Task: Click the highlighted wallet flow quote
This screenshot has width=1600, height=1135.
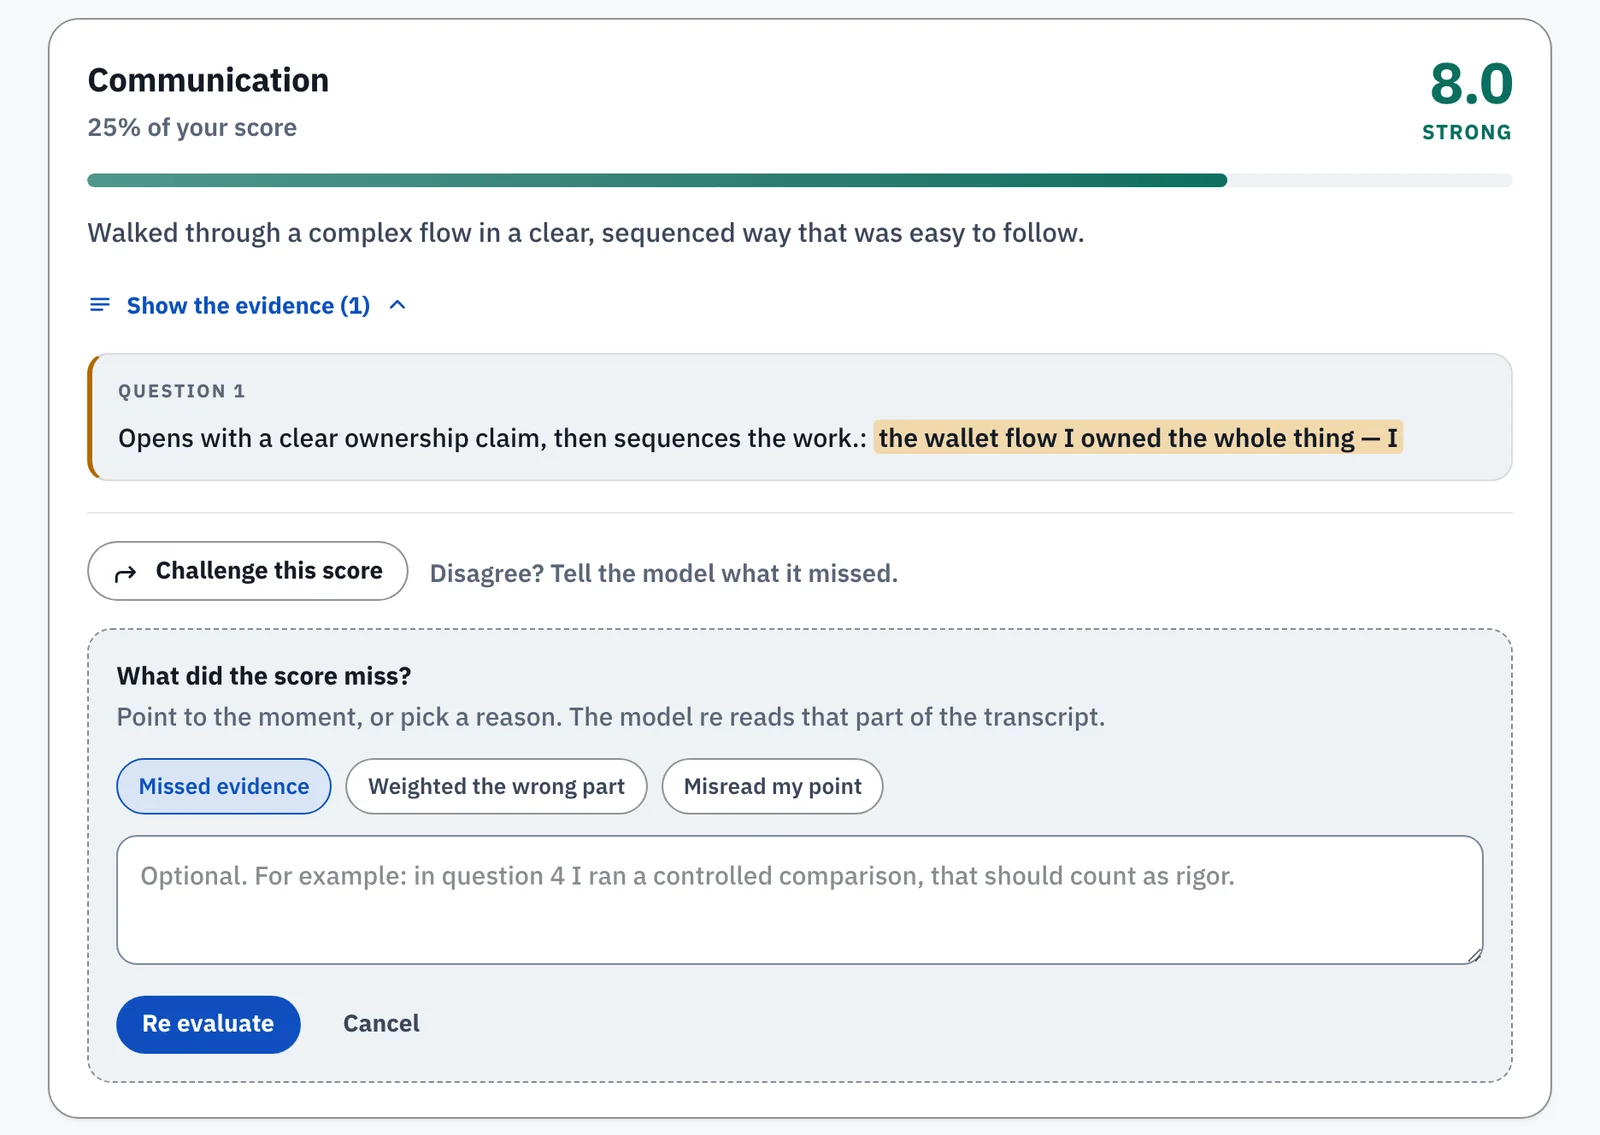Action: click(x=1138, y=438)
